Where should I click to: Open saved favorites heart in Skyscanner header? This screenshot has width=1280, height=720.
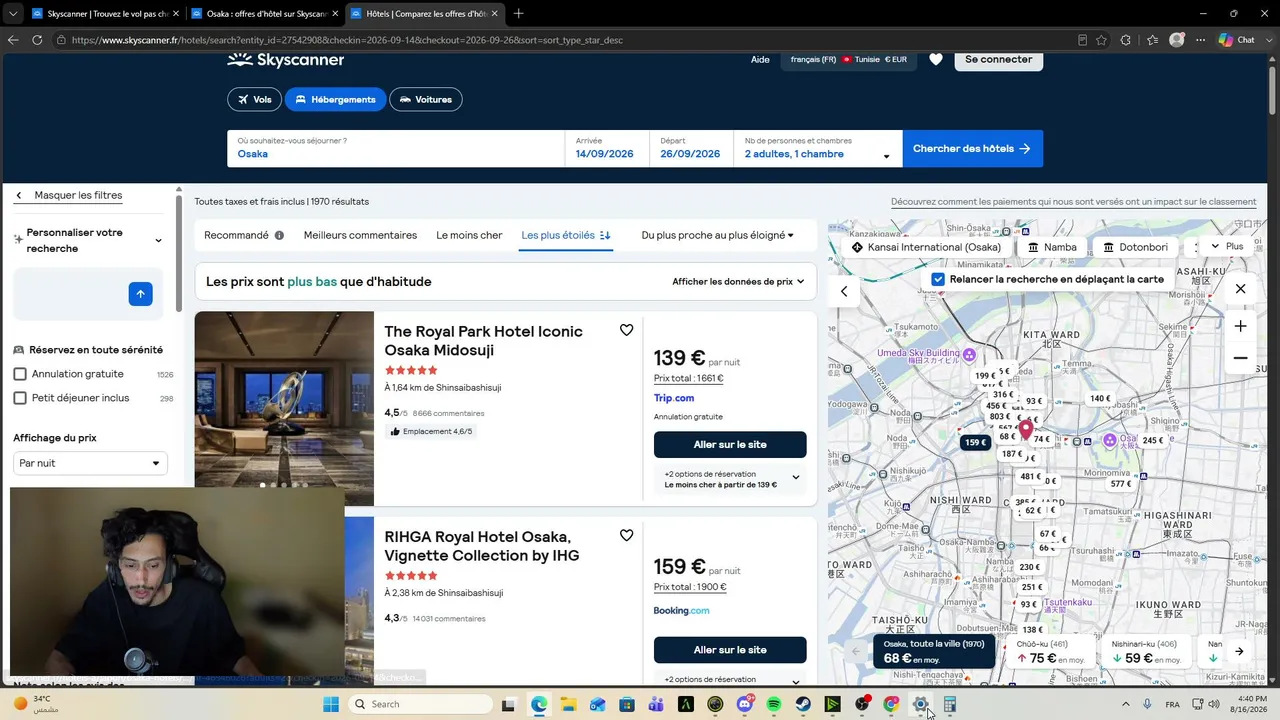pyautogui.click(x=936, y=59)
